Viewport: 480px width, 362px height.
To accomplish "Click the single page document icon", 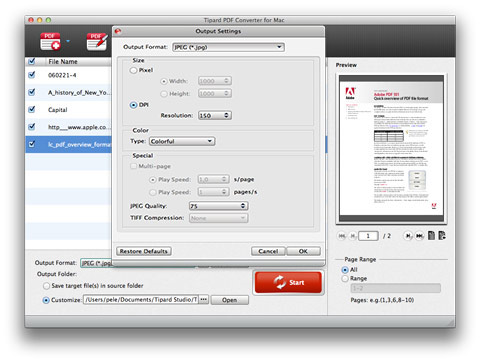I will point(431,235).
